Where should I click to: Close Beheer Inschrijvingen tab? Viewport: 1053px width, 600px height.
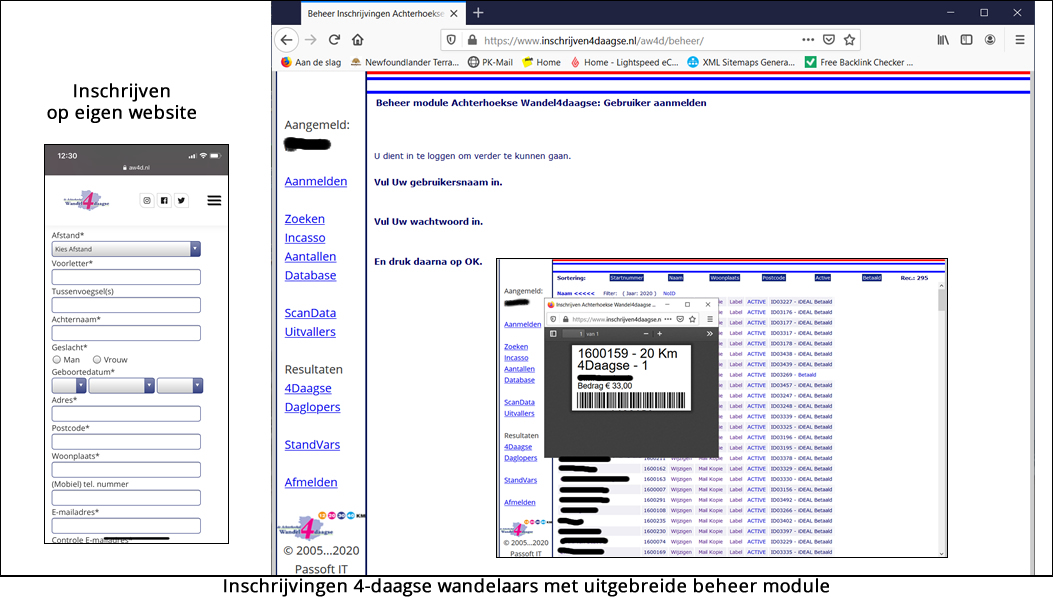pos(454,13)
